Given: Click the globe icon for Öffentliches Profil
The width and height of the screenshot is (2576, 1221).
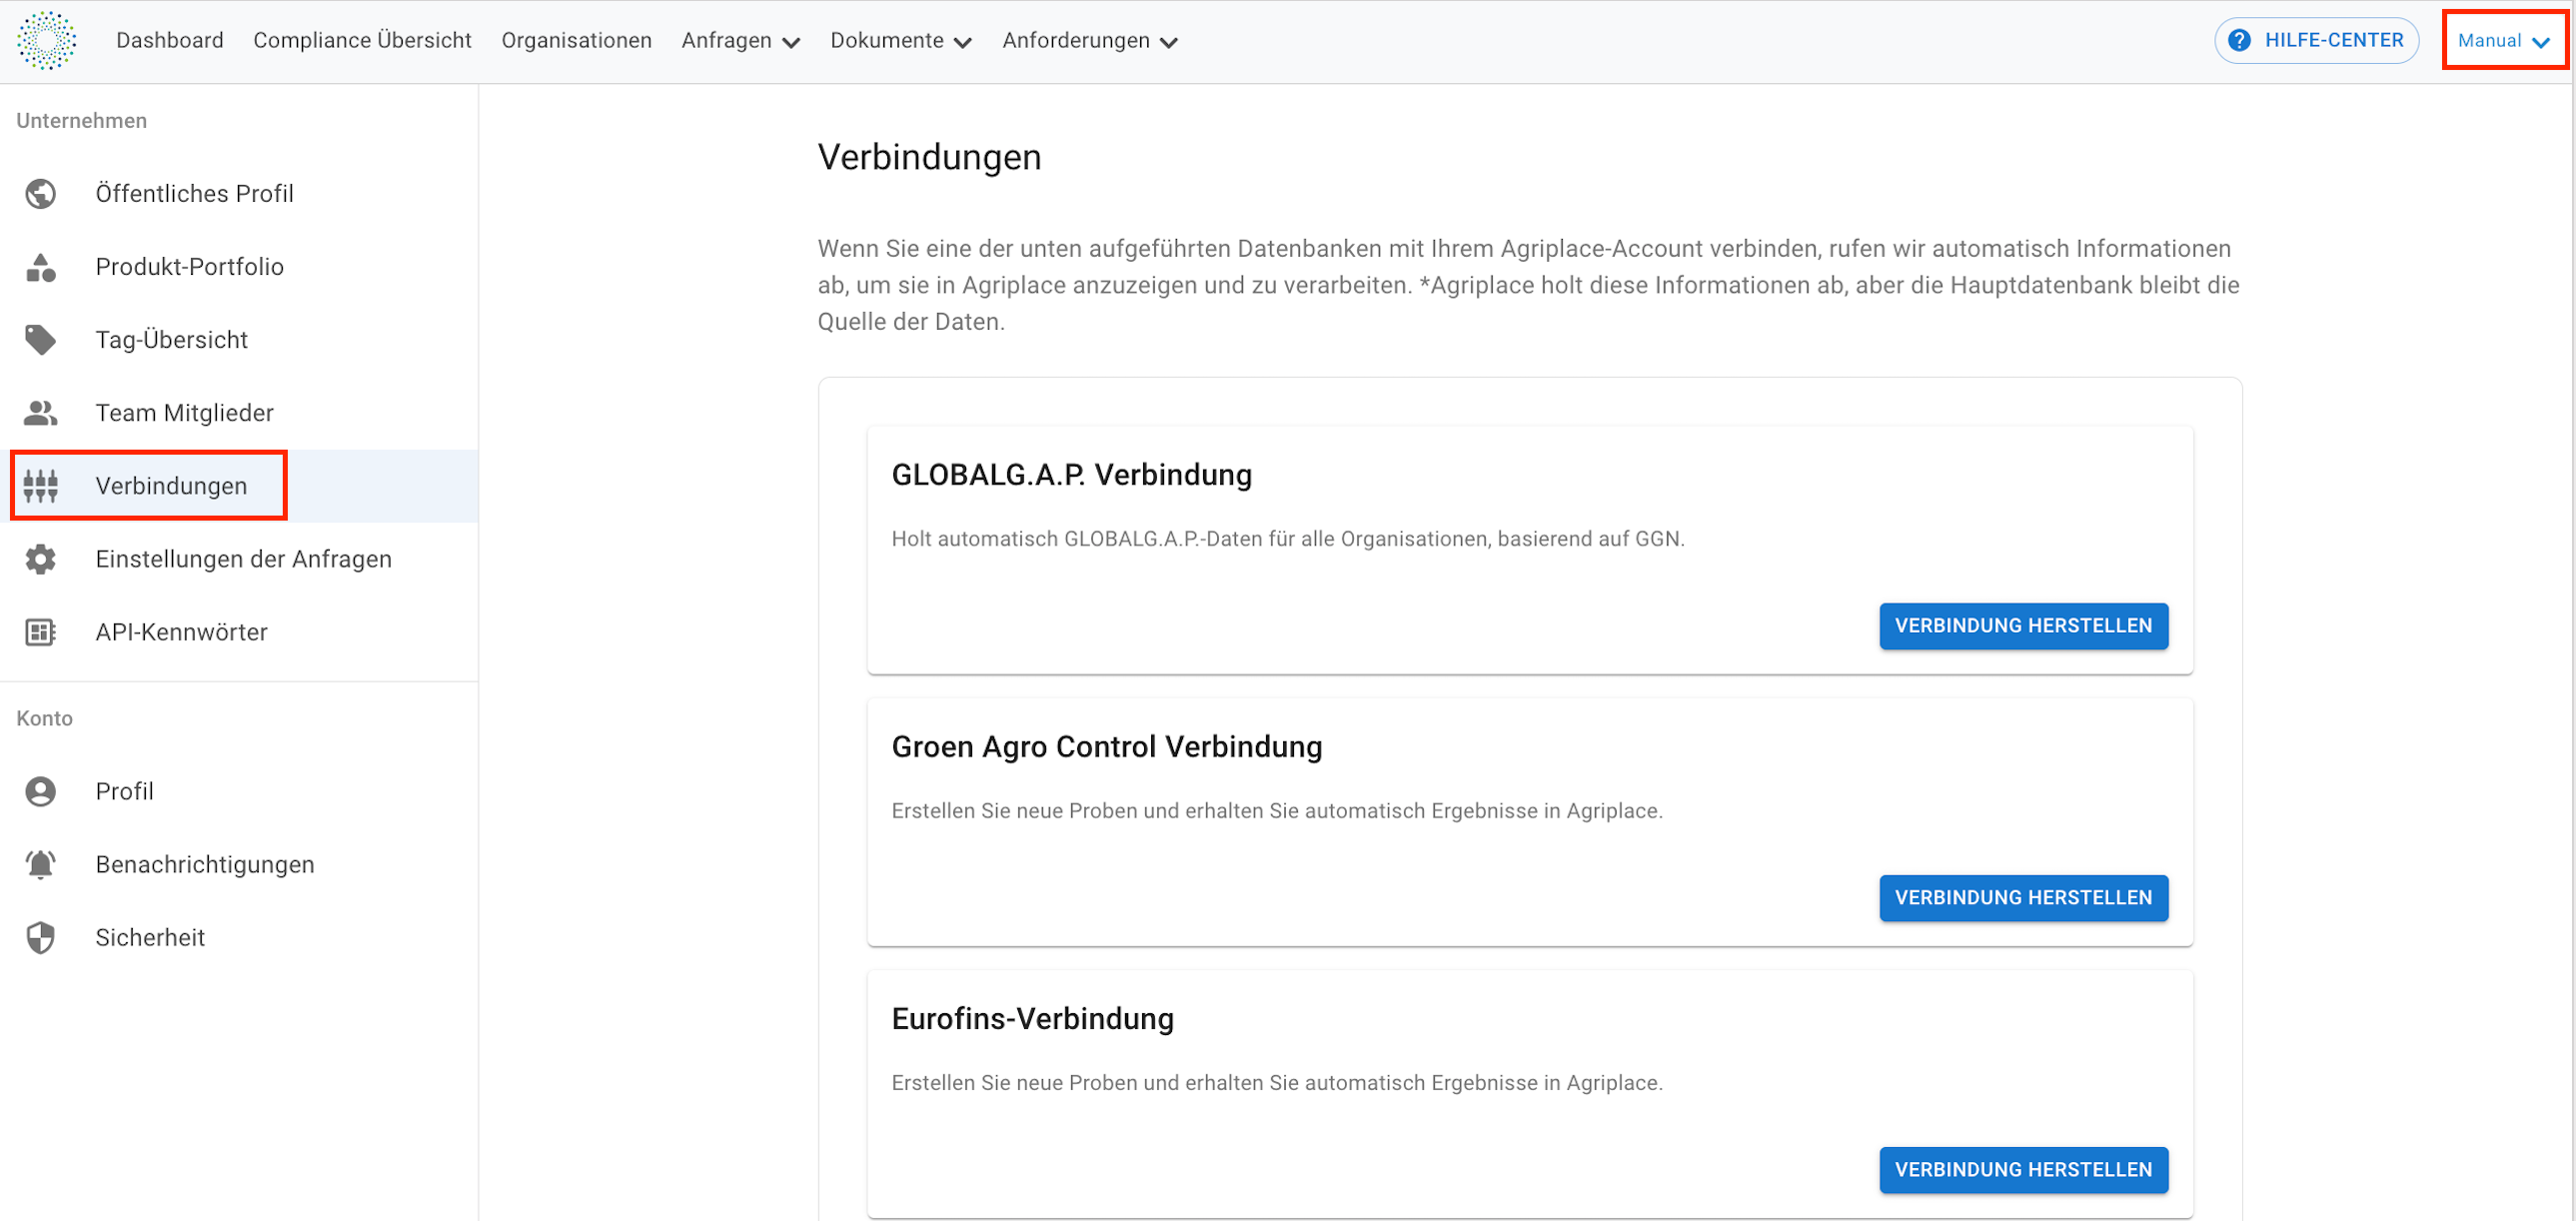Looking at the screenshot, I should tap(41, 193).
